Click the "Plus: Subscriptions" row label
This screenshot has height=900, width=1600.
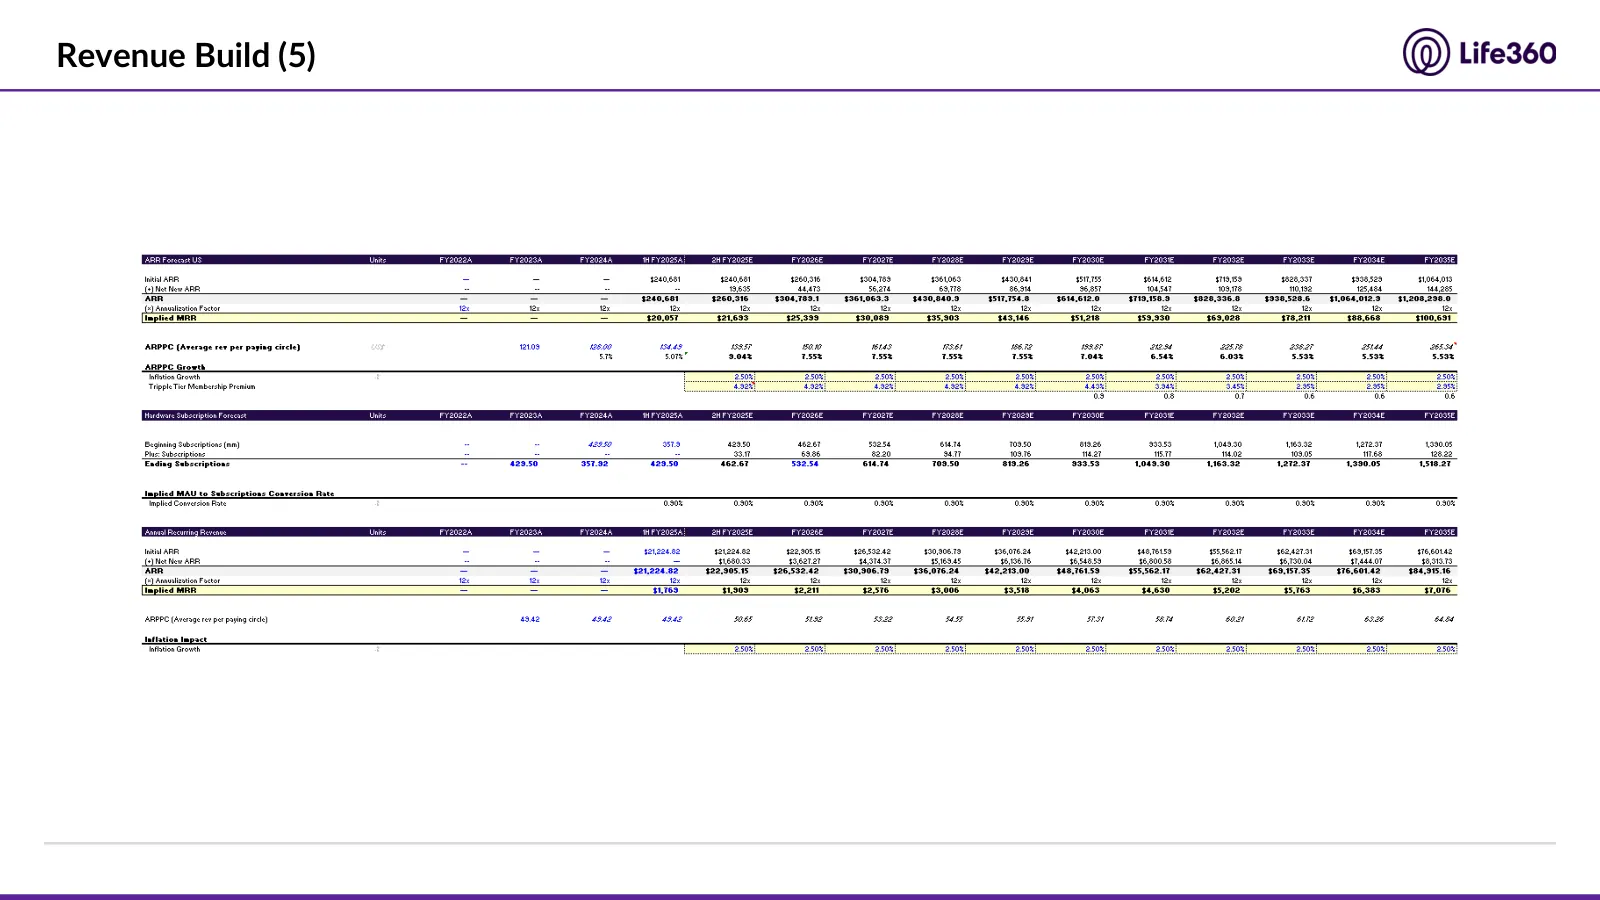coord(175,454)
